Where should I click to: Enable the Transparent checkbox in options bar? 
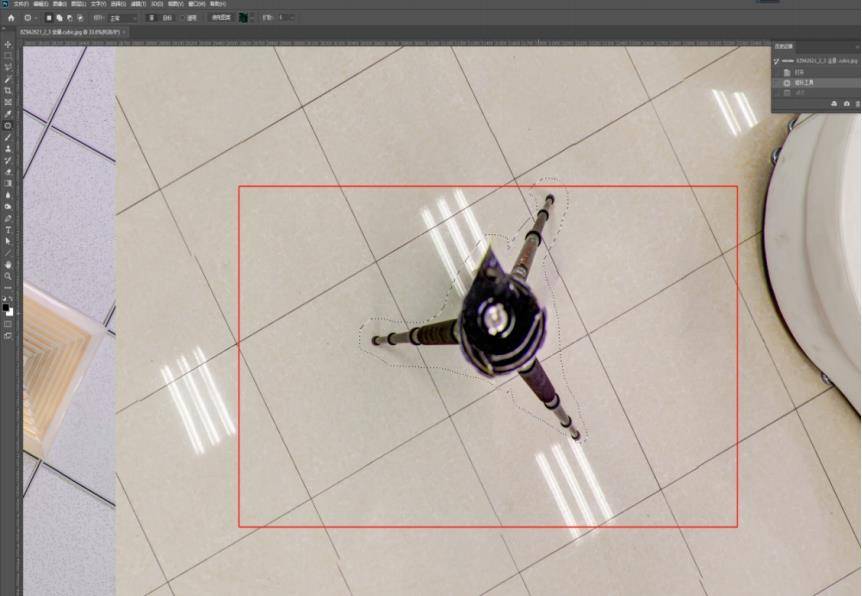click(x=182, y=18)
